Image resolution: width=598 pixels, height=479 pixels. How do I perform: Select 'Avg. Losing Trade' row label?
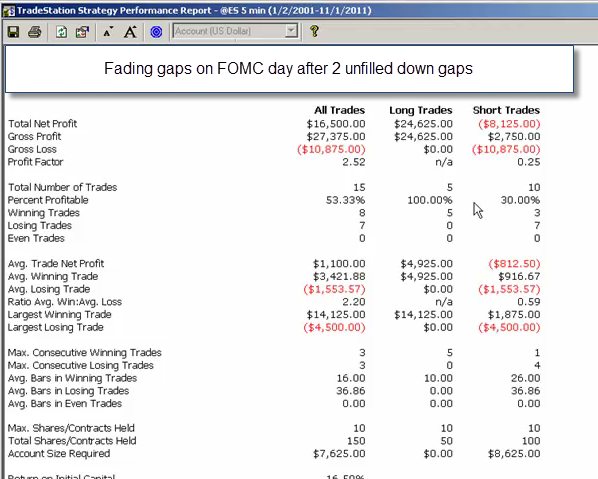(x=49, y=289)
